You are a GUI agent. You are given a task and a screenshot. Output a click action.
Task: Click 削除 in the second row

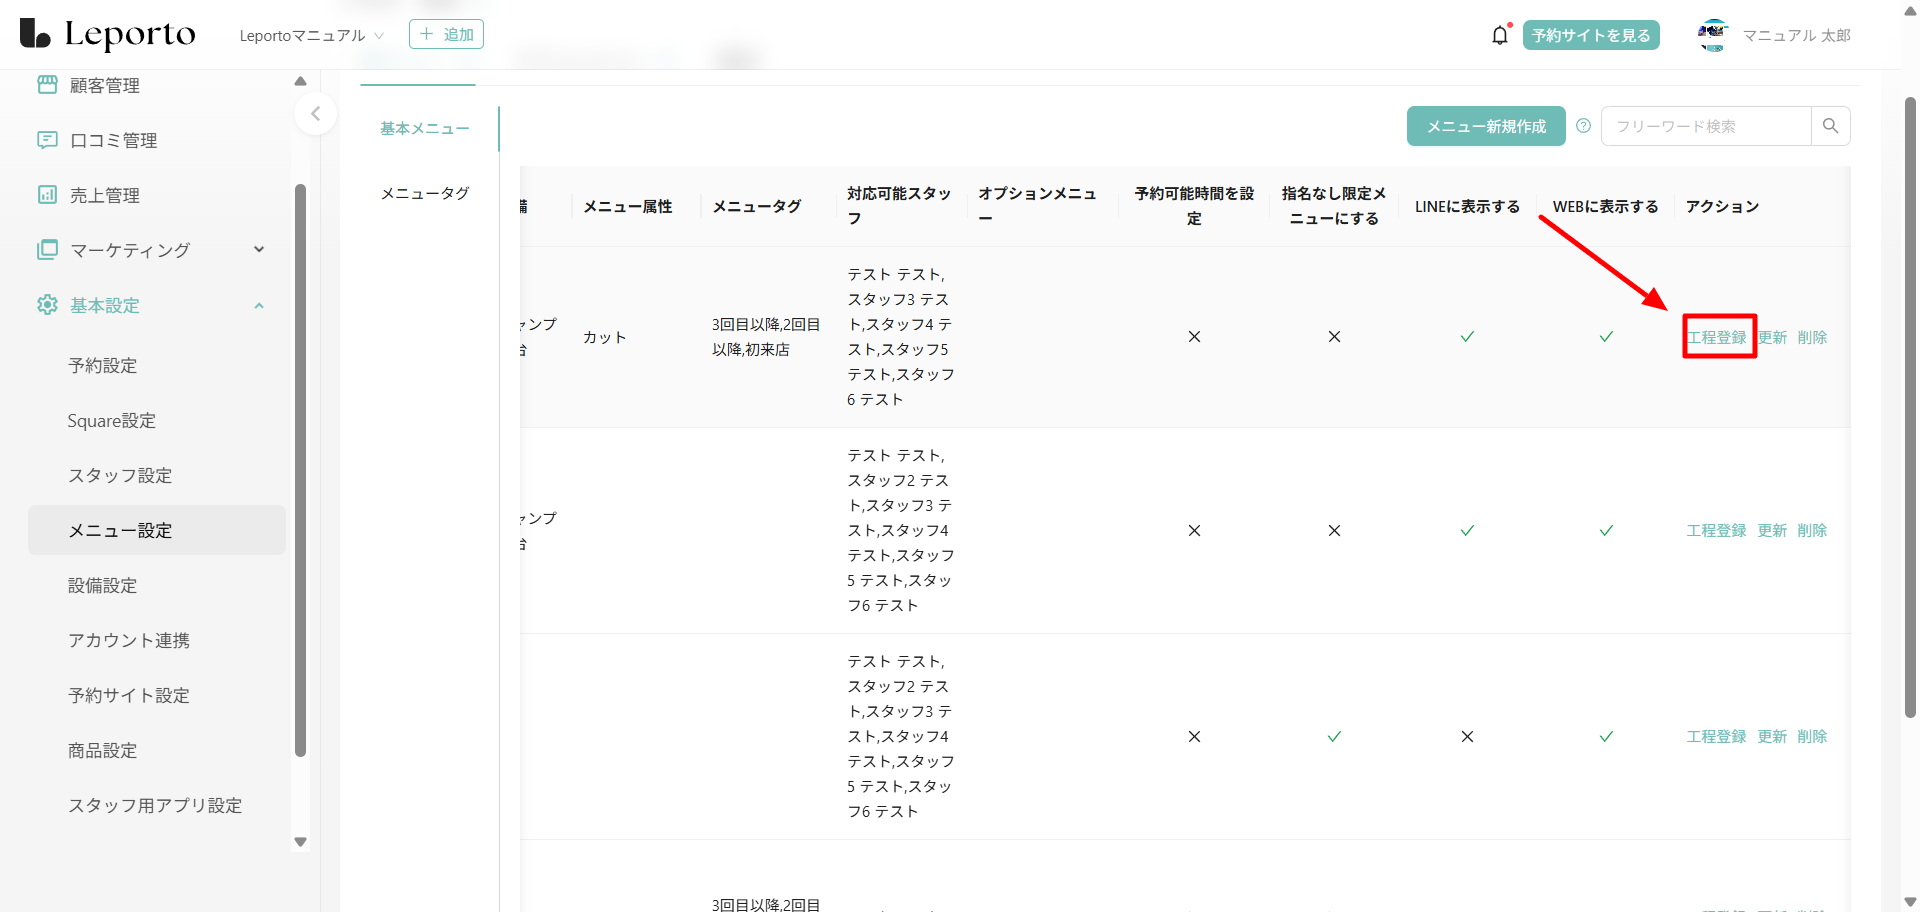1812,530
